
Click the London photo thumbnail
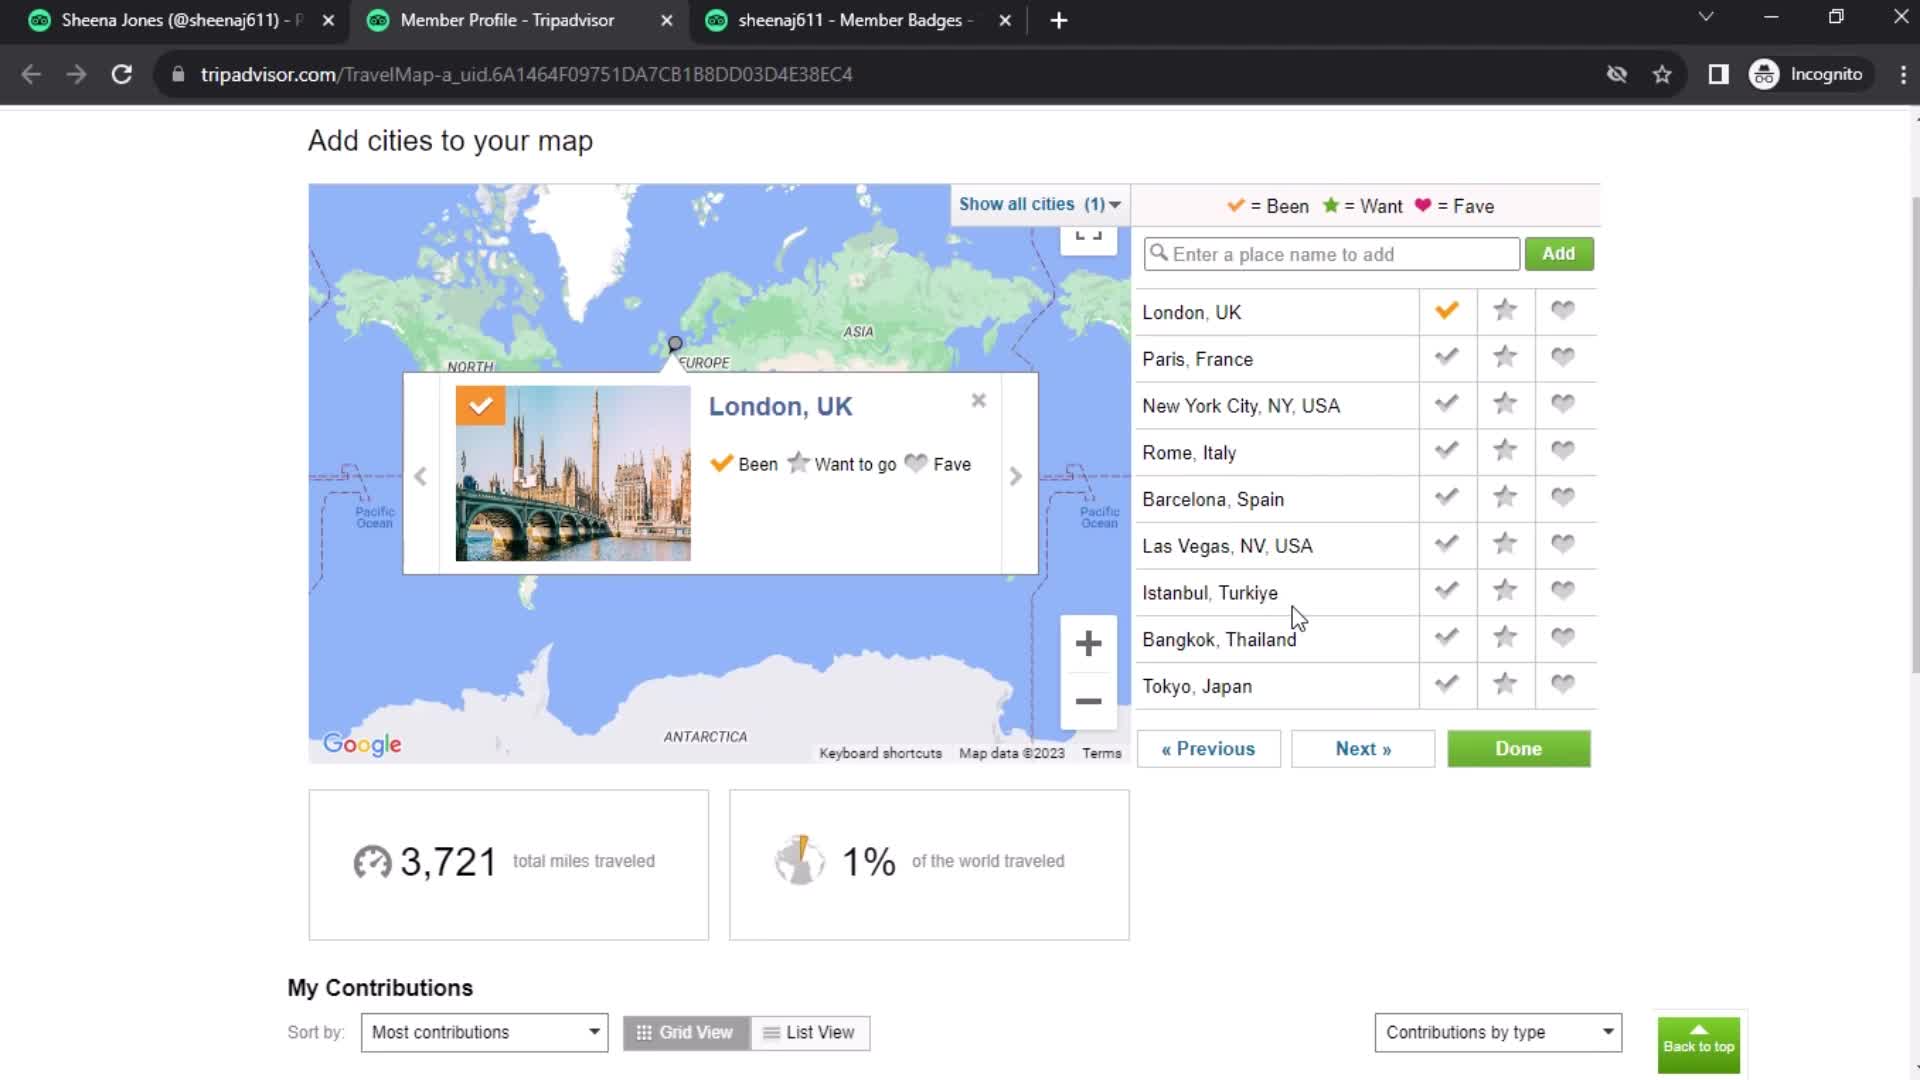tap(573, 473)
